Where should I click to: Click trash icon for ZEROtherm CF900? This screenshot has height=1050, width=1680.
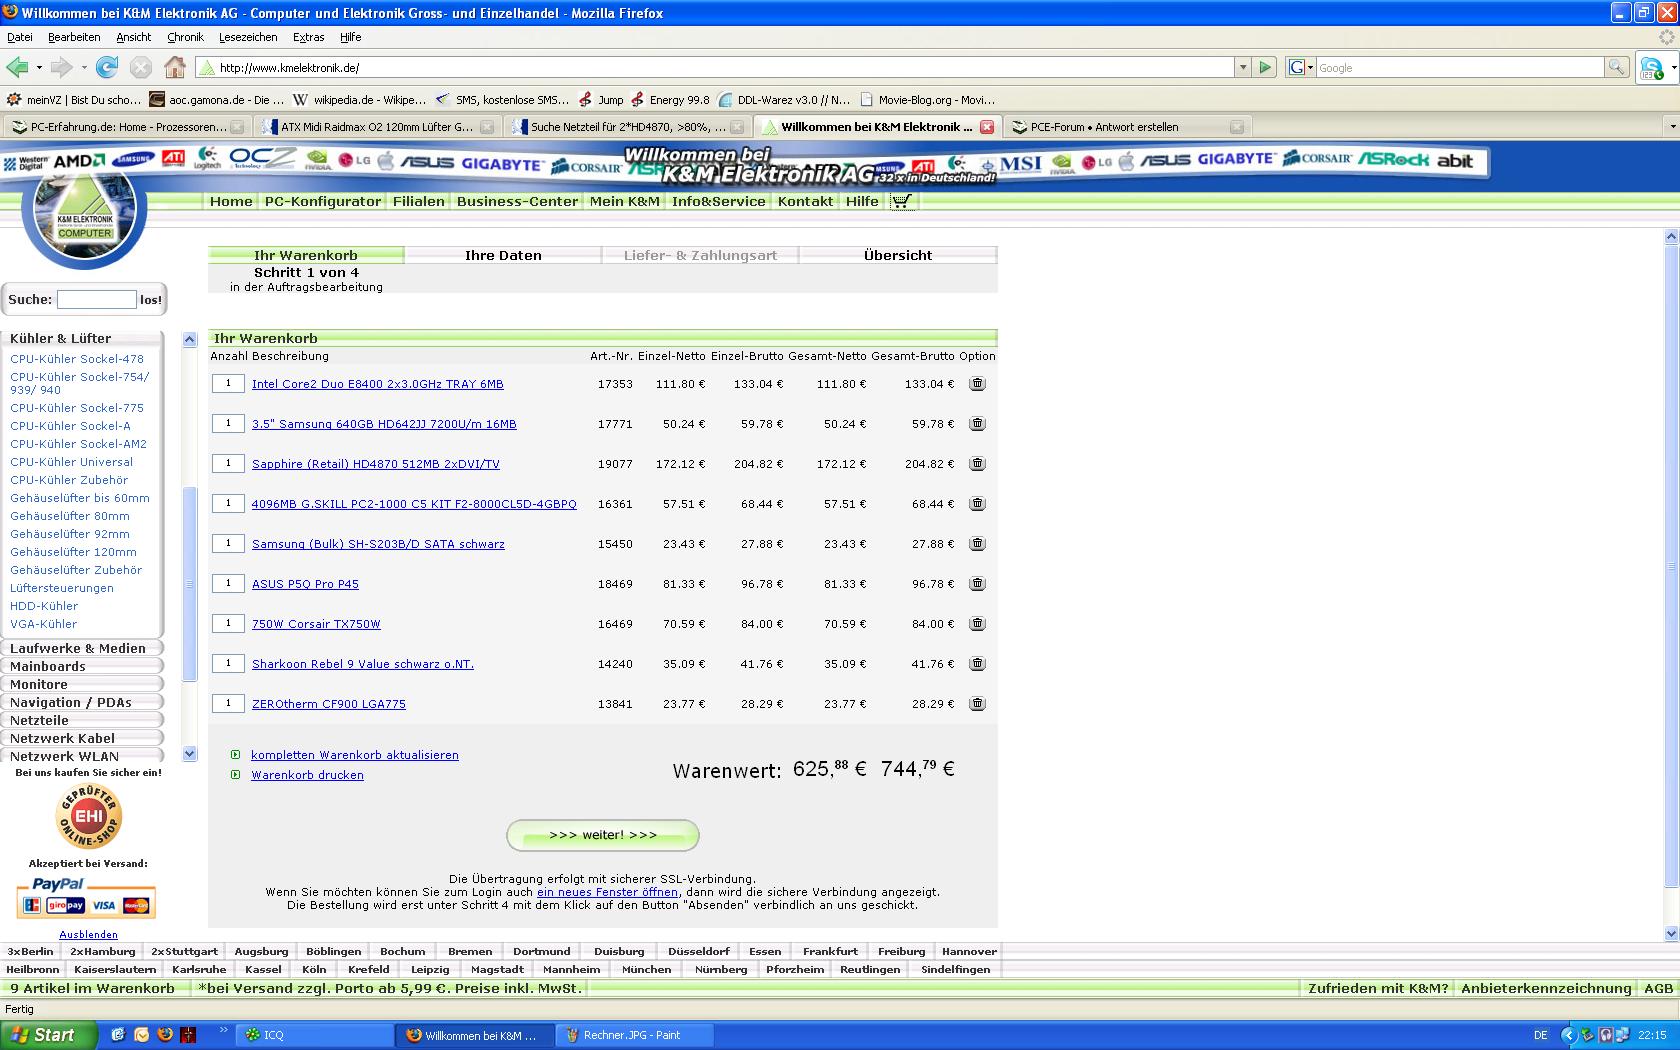[977, 704]
